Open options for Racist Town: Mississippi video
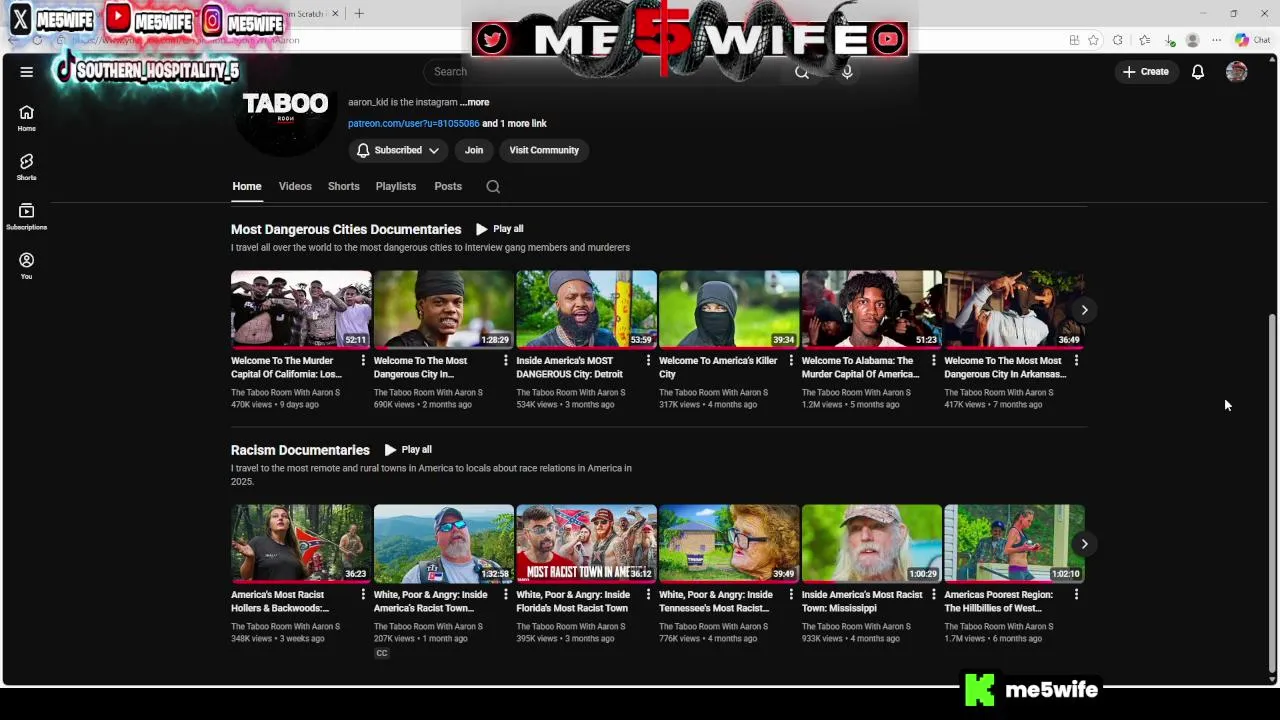This screenshot has height=720, width=1280. 933,595
